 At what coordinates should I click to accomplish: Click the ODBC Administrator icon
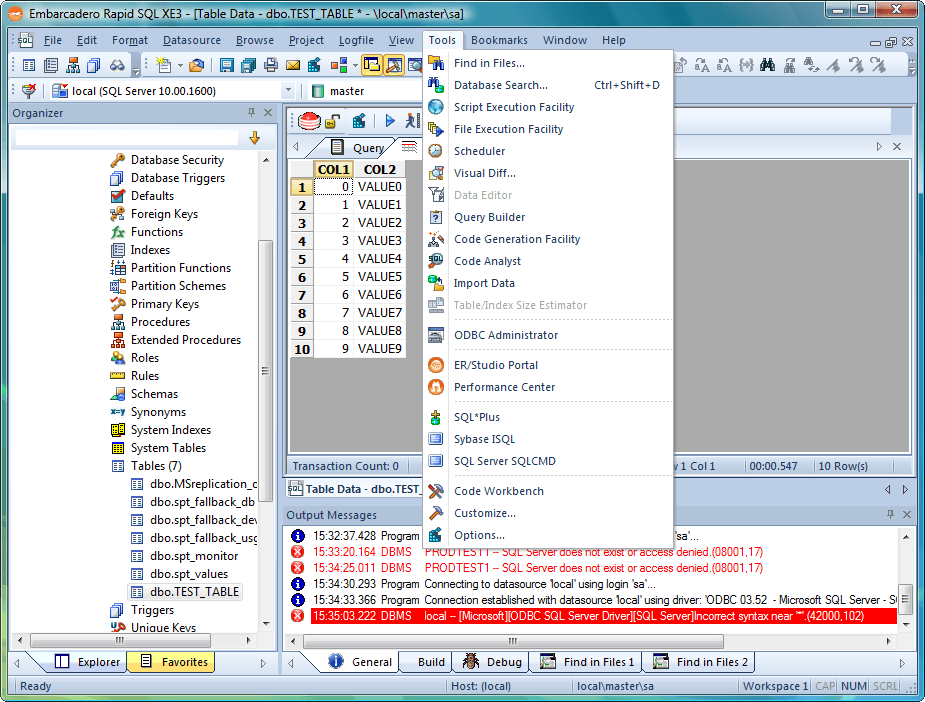(x=436, y=335)
